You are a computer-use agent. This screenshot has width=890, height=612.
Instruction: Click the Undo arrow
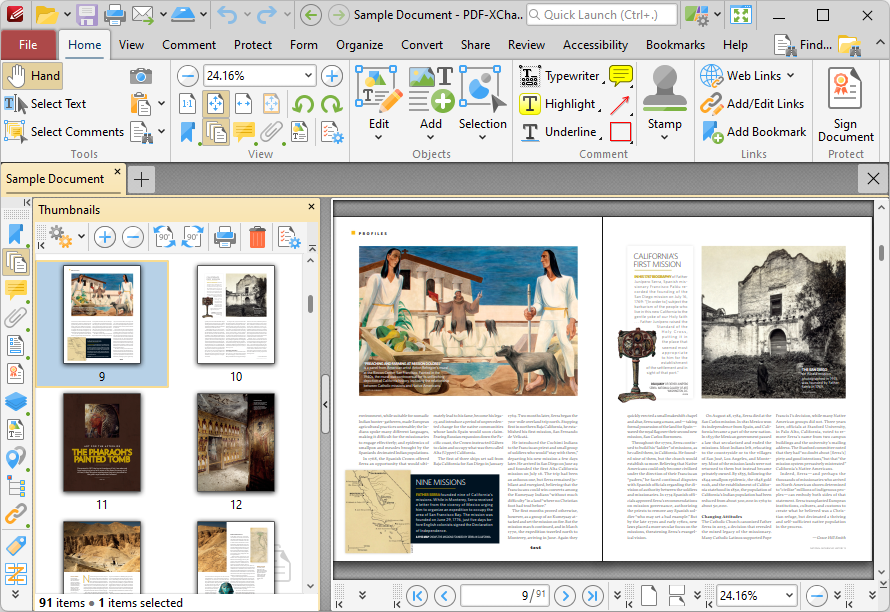[228, 15]
